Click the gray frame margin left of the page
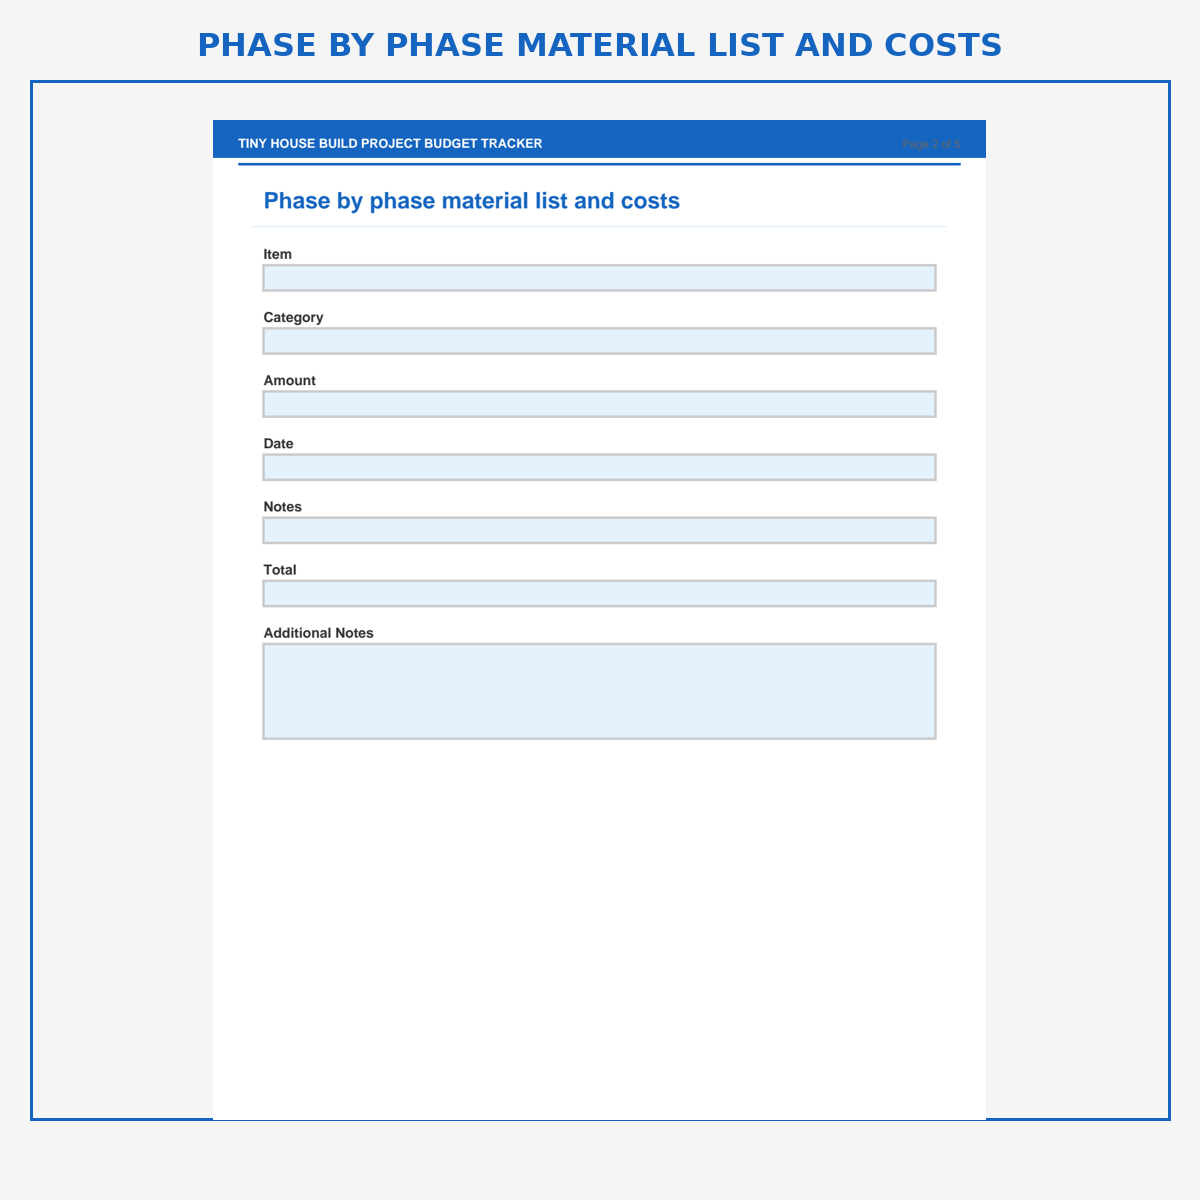This screenshot has width=1200, height=1200. point(122,600)
